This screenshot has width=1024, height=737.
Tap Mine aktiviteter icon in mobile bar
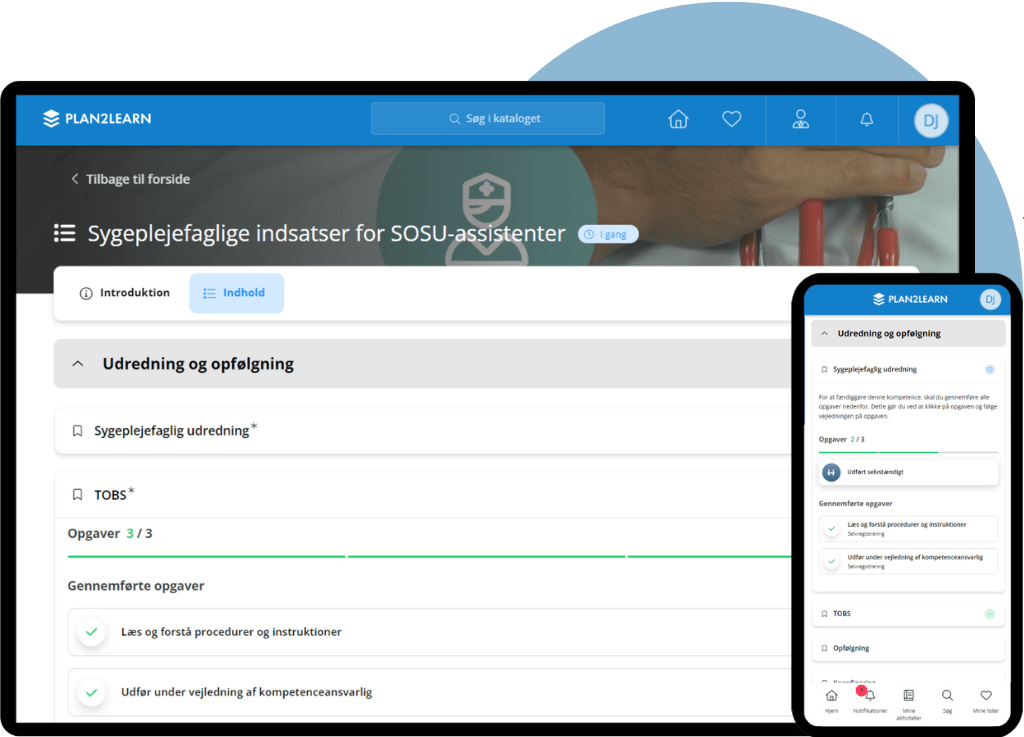[x=908, y=696]
